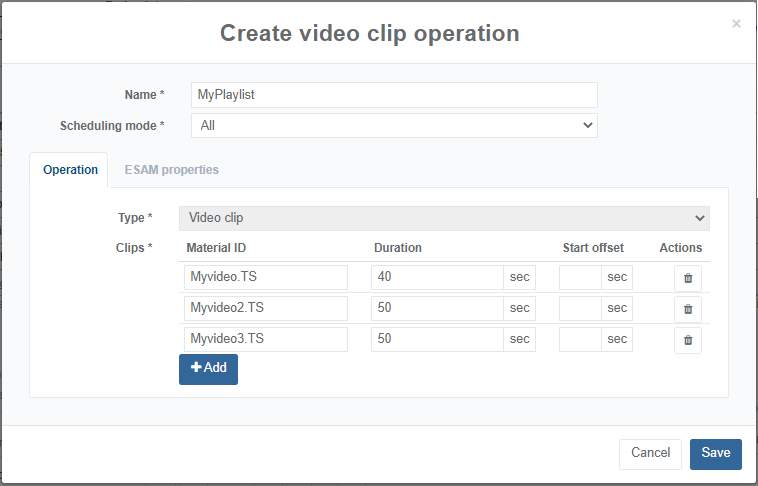Expand the Type dropdown showing Video clip
Image resolution: width=758 pixels, height=486 pixels.
444,218
